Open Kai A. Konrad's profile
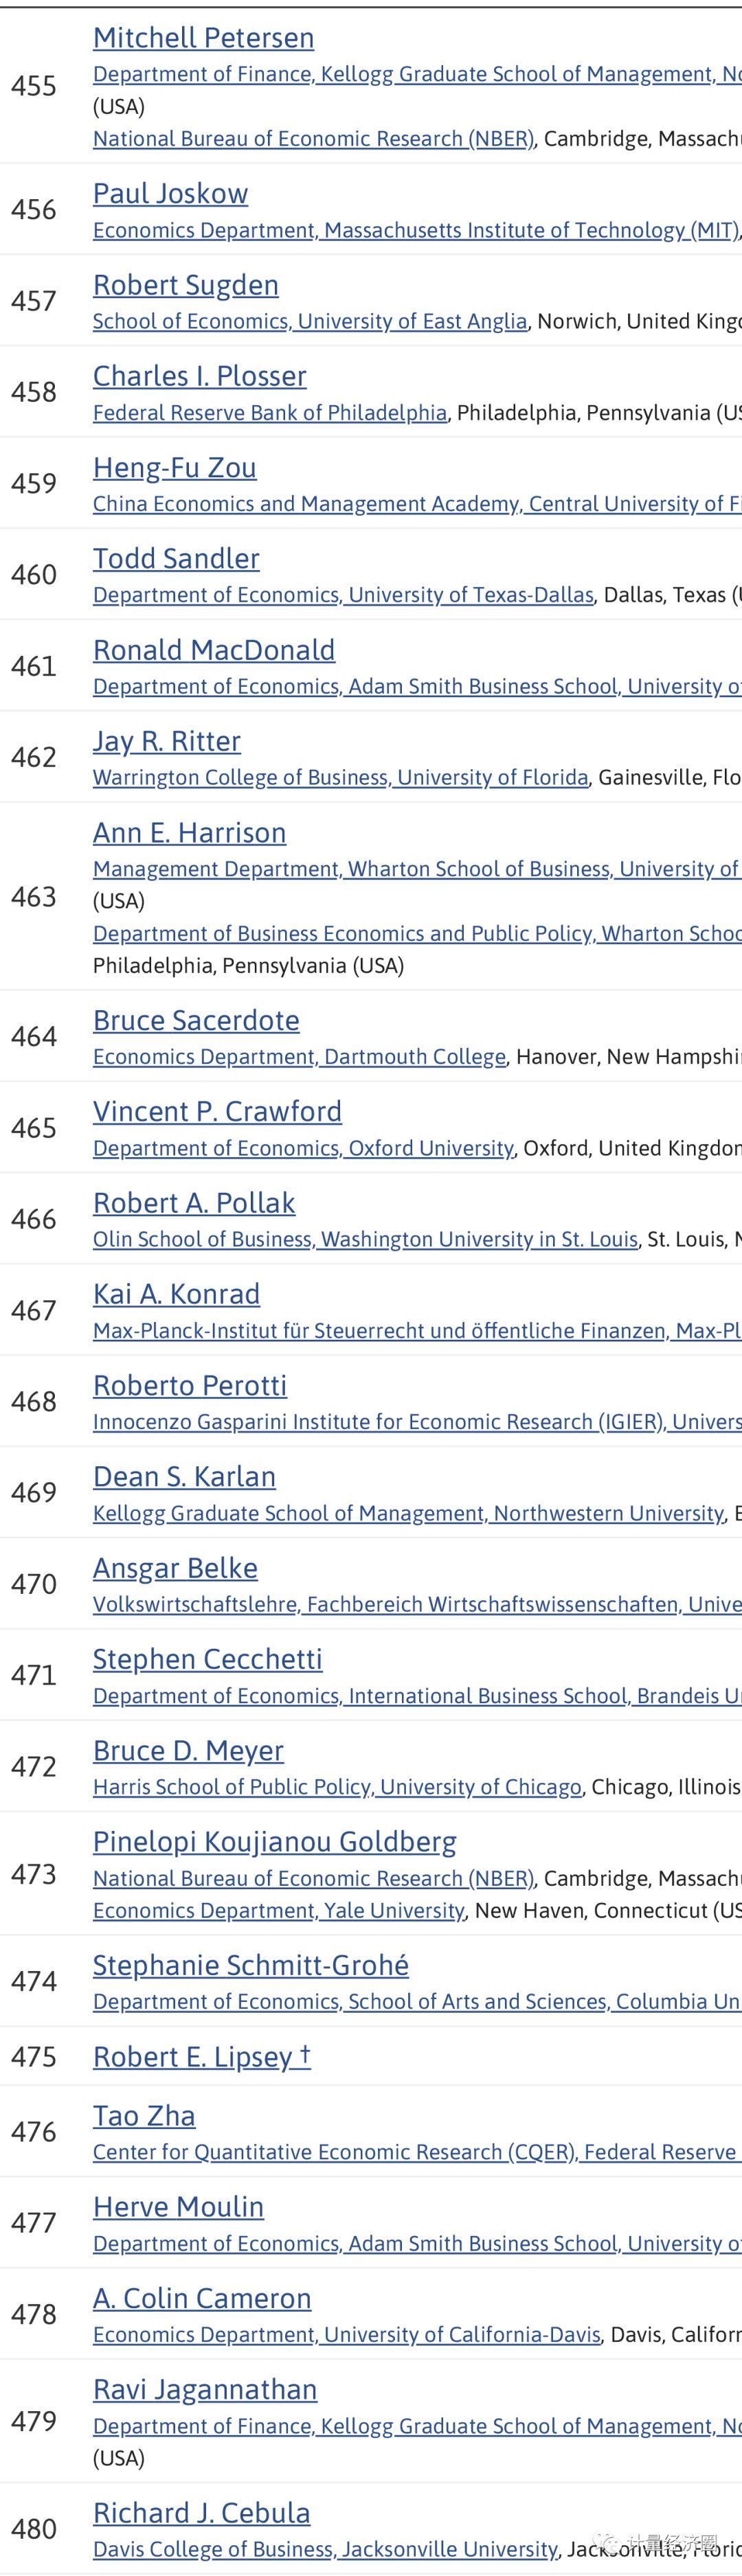This screenshot has height=2576, width=742. [x=176, y=1295]
